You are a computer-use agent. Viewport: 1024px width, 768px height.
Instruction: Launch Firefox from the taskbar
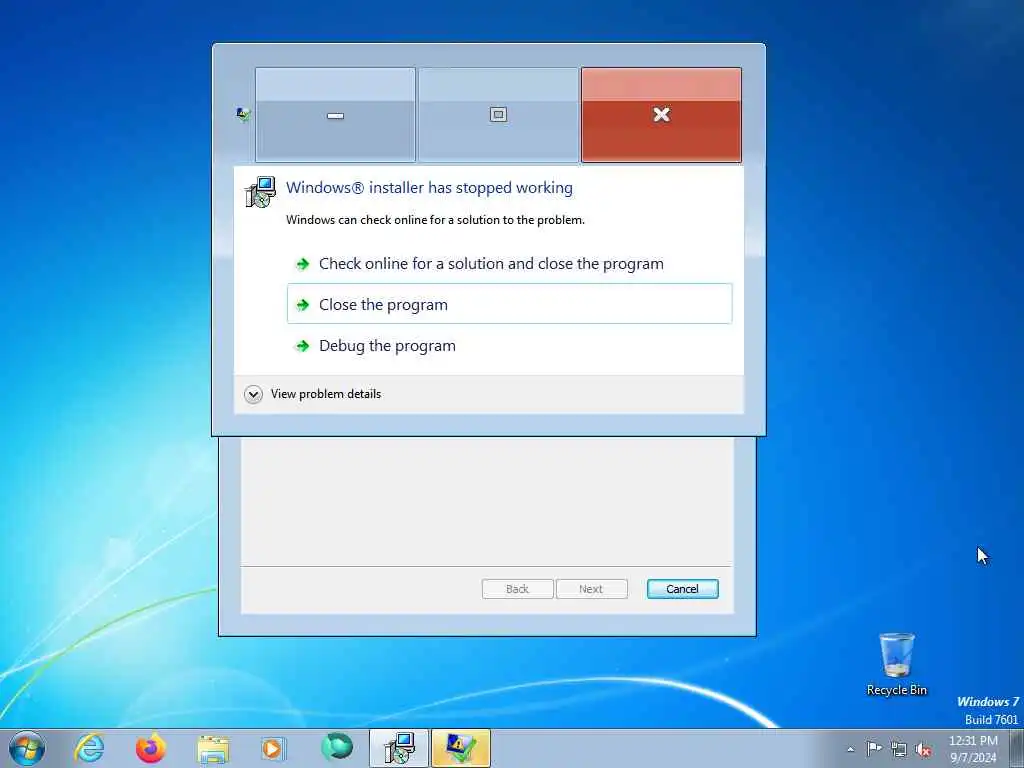(150, 748)
